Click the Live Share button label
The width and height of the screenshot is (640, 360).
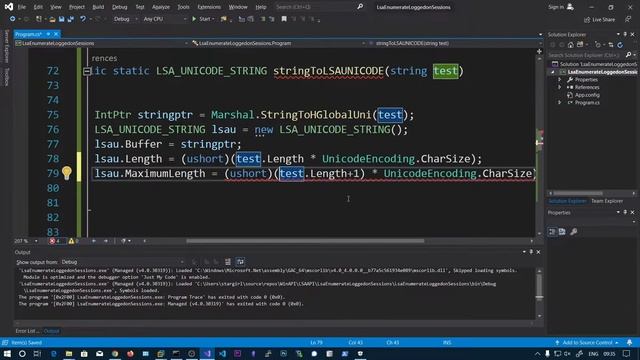[603, 20]
